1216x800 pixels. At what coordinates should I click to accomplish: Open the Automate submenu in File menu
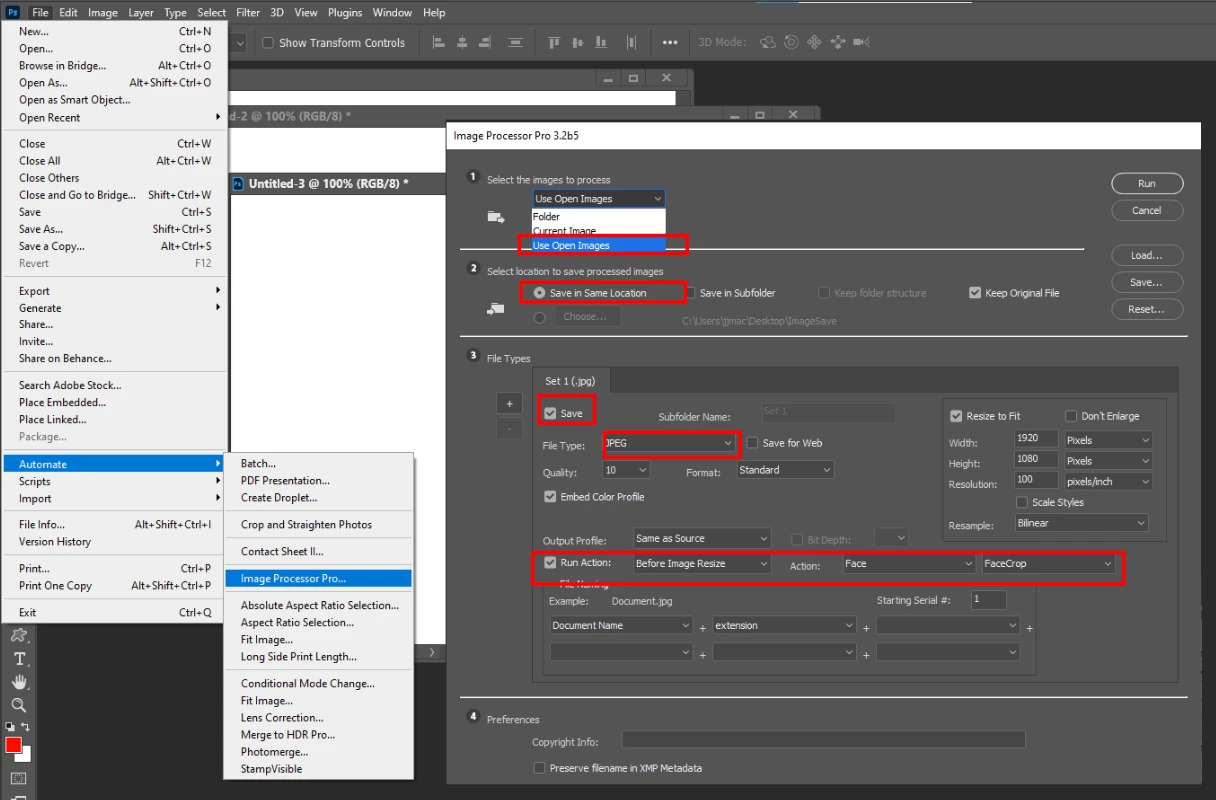pos(114,464)
